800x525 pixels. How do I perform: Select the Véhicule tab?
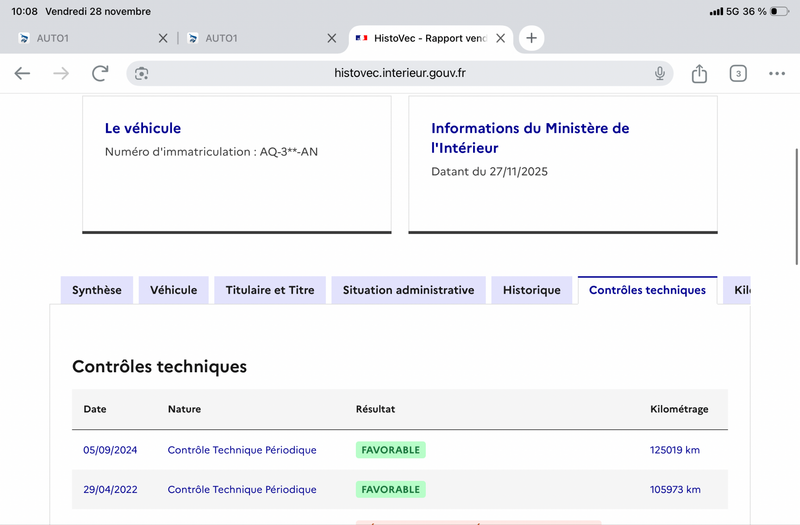[x=174, y=290]
